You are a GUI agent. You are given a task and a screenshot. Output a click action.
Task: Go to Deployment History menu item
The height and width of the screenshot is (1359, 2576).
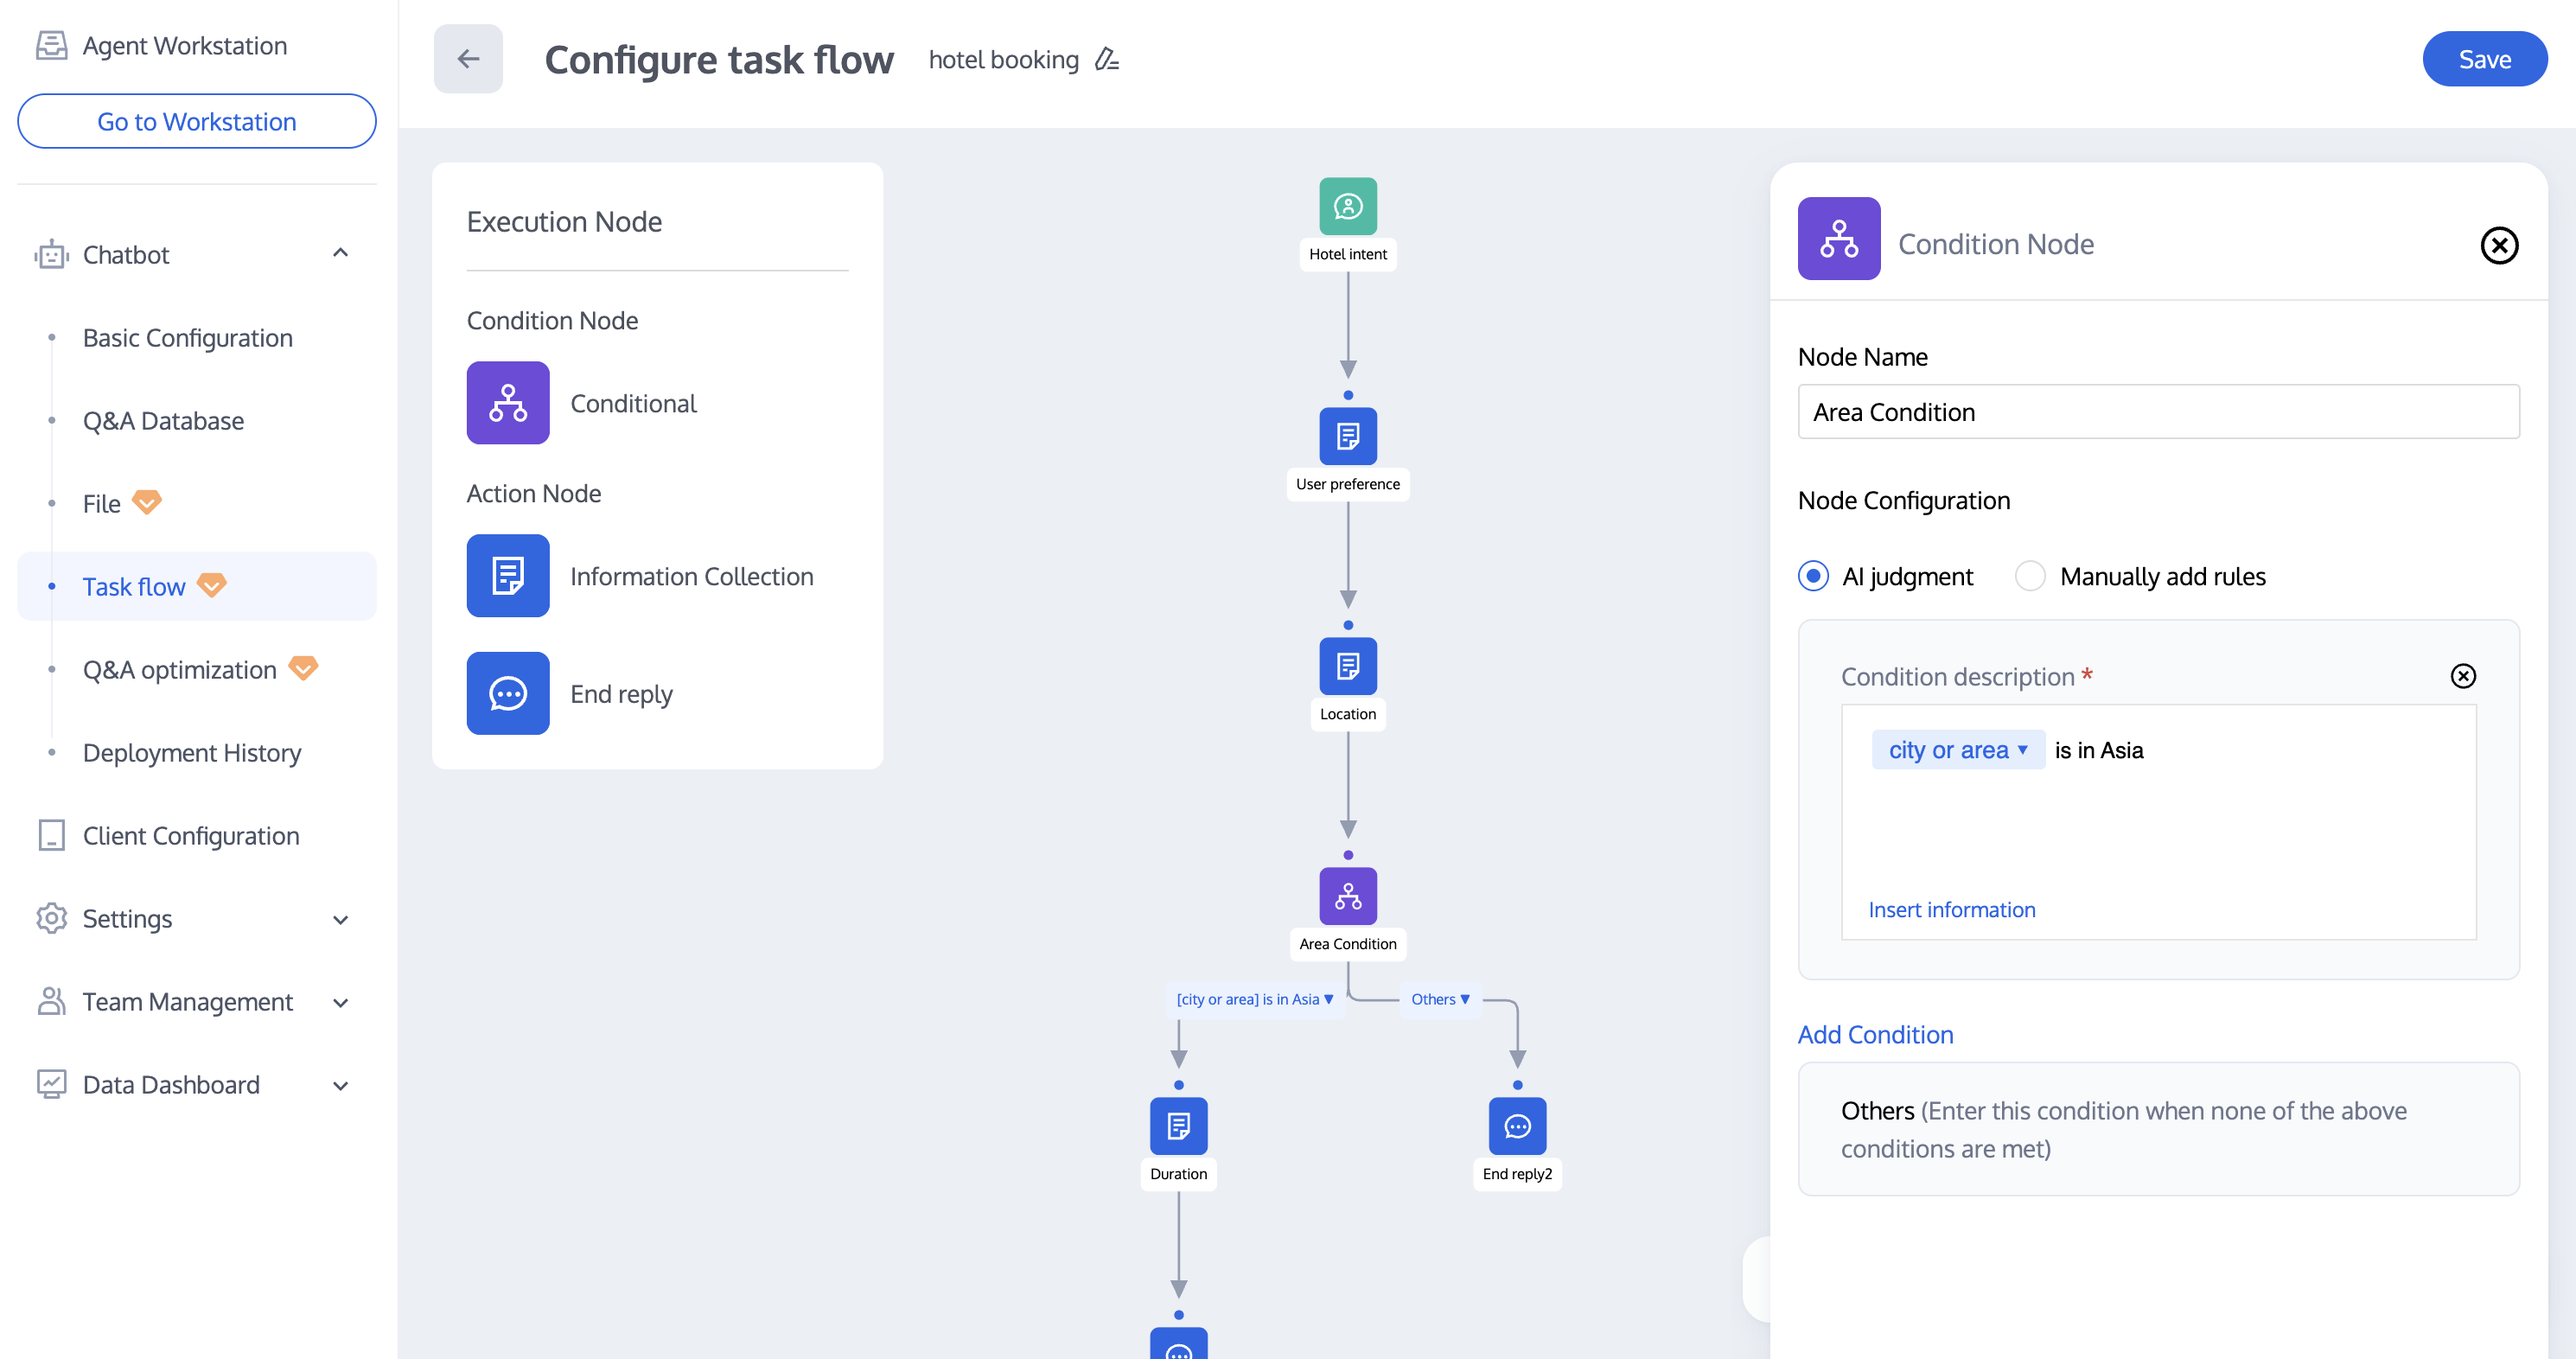(x=191, y=753)
